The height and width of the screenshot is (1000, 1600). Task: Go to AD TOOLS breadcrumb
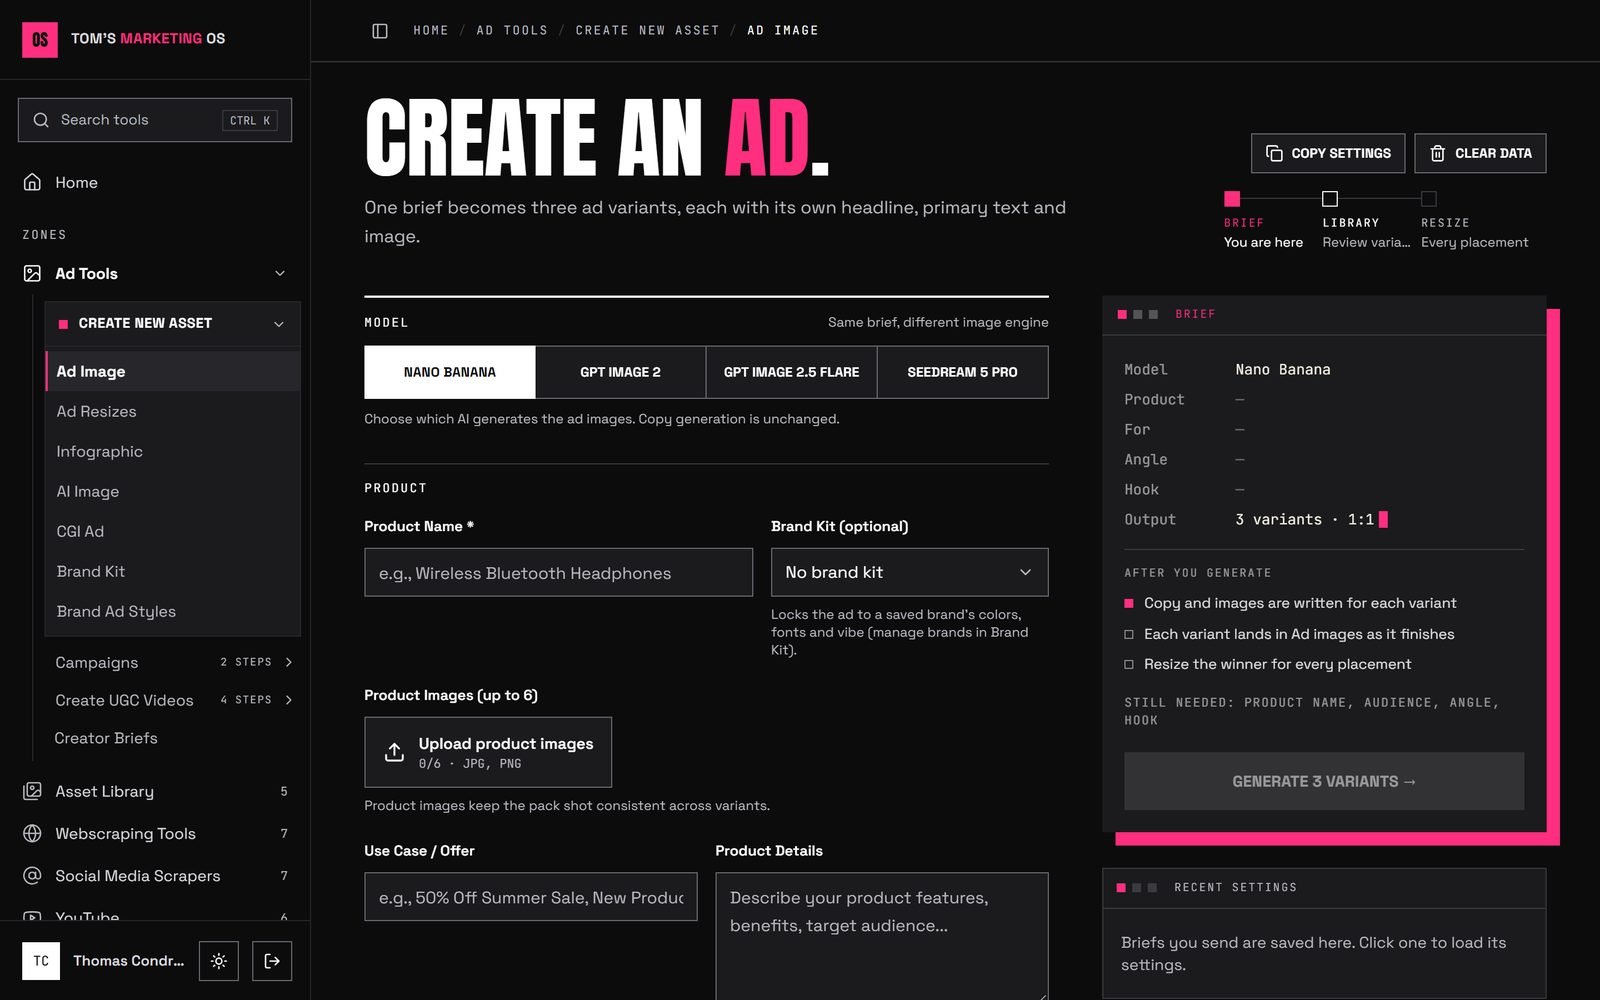pyautogui.click(x=512, y=31)
